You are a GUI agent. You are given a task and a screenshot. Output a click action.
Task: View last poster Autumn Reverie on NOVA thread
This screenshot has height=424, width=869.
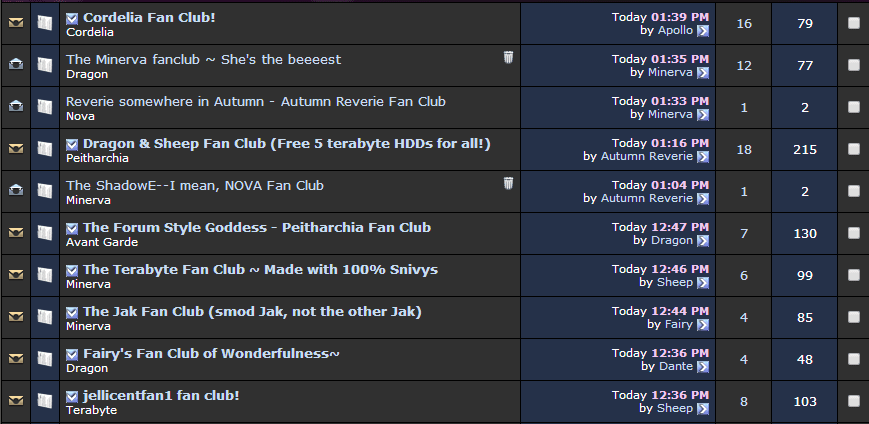click(647, 198)
